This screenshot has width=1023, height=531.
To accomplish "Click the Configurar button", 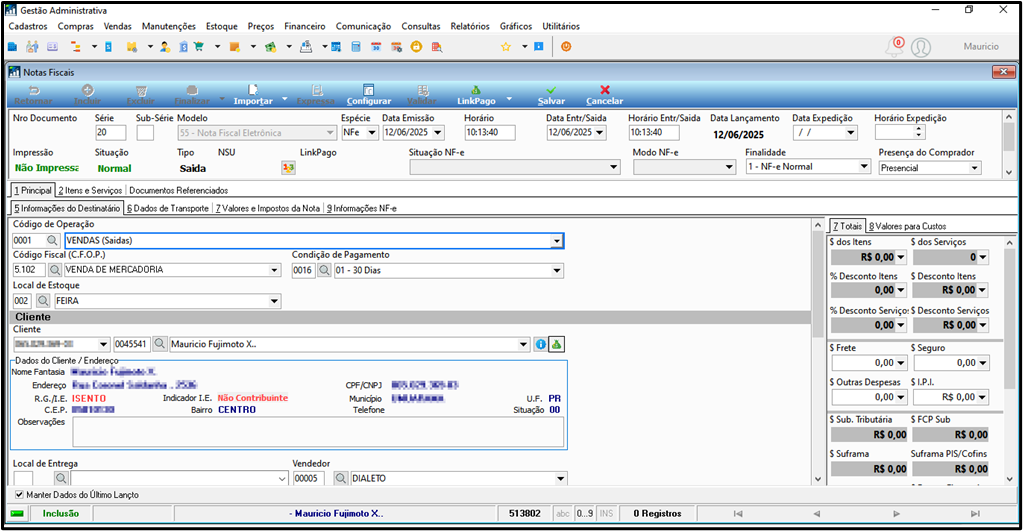I will point(369,95).
